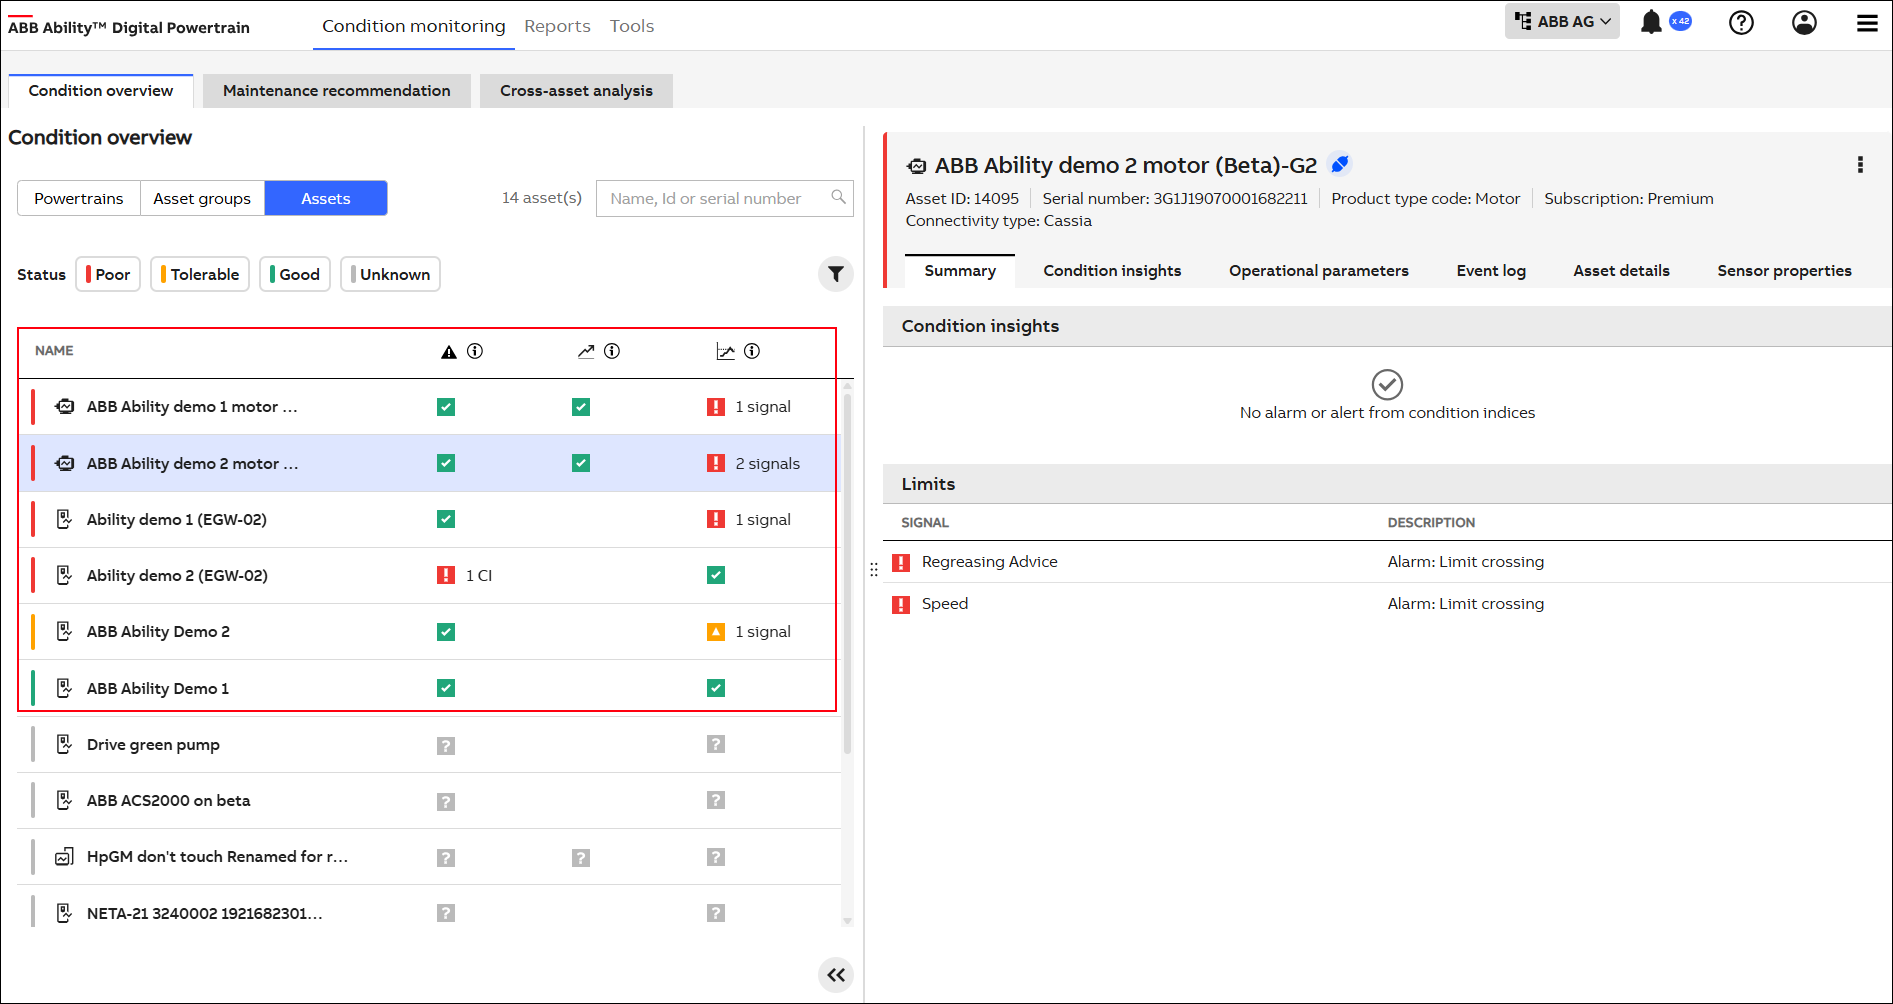Screen dimensions: 1893x1004
Task: Toggle the Poor status filter
Action: [x=108, y=274]
